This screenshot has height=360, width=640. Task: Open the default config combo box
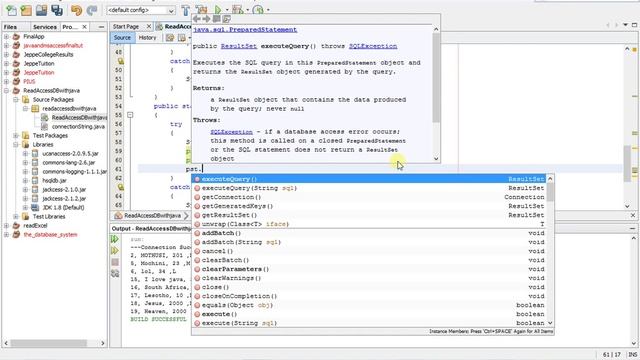pyautogui.click(x=141, y=10)
